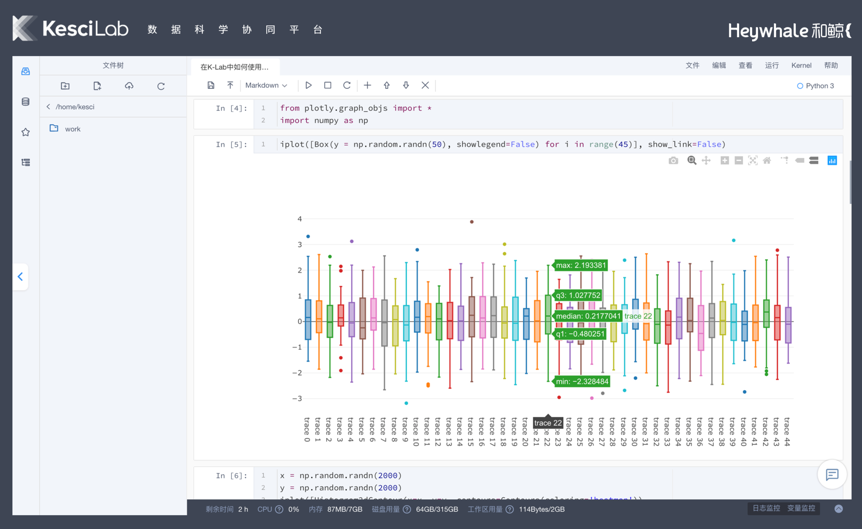The height and width of the screenshot is (529, 862).
Task: Zoom out on the plot
Action: click(x=739, y=161)
